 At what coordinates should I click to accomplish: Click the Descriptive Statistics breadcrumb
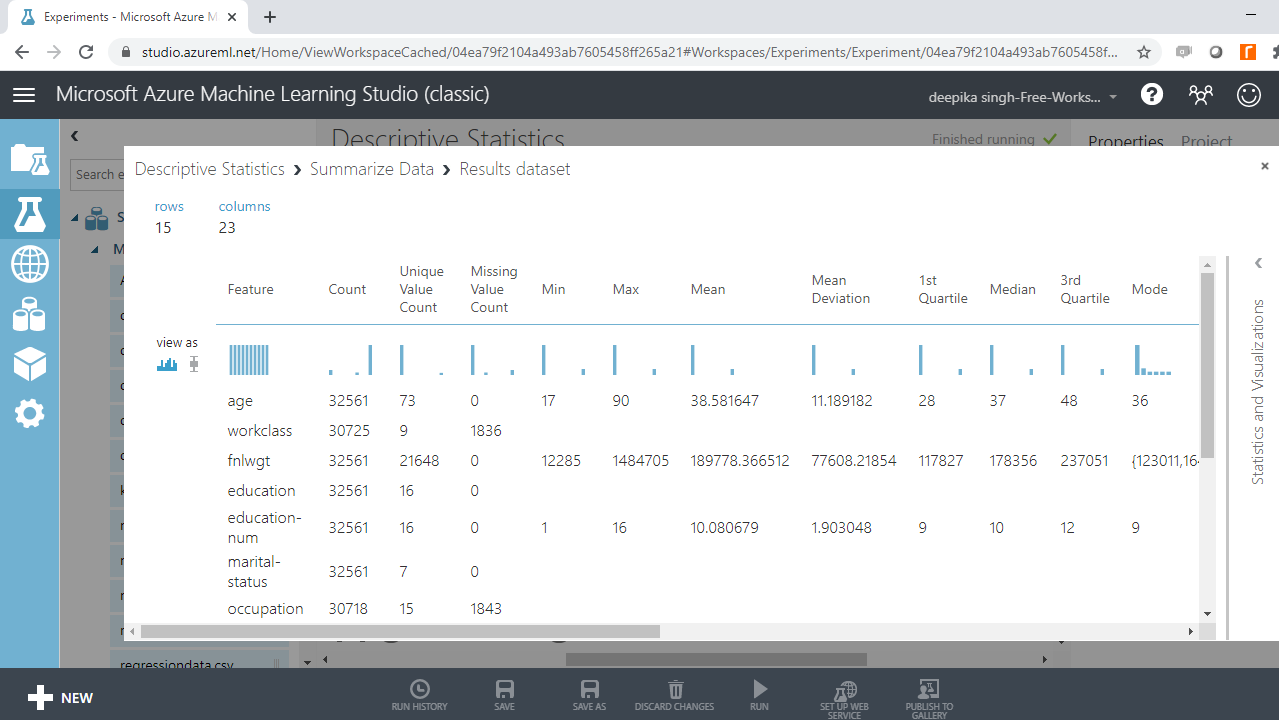click(210, 169)
